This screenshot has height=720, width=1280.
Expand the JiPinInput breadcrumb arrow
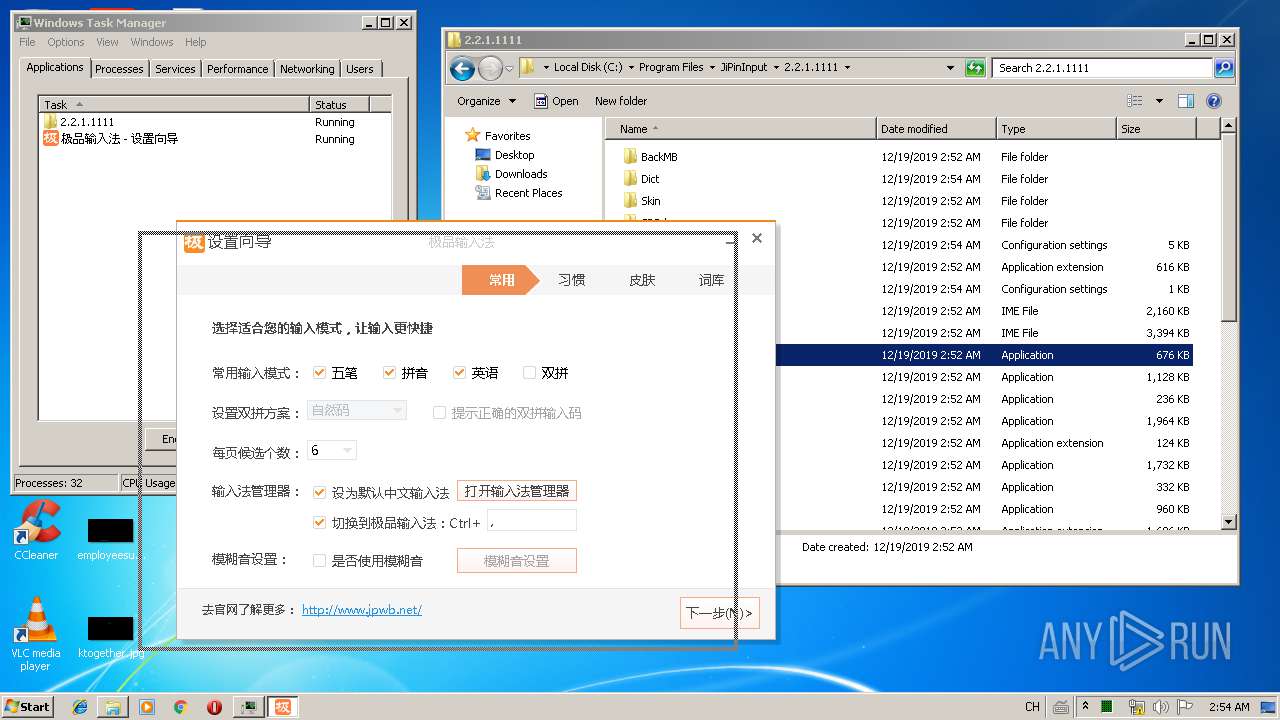pyautogui.click(x=776, y=68)
